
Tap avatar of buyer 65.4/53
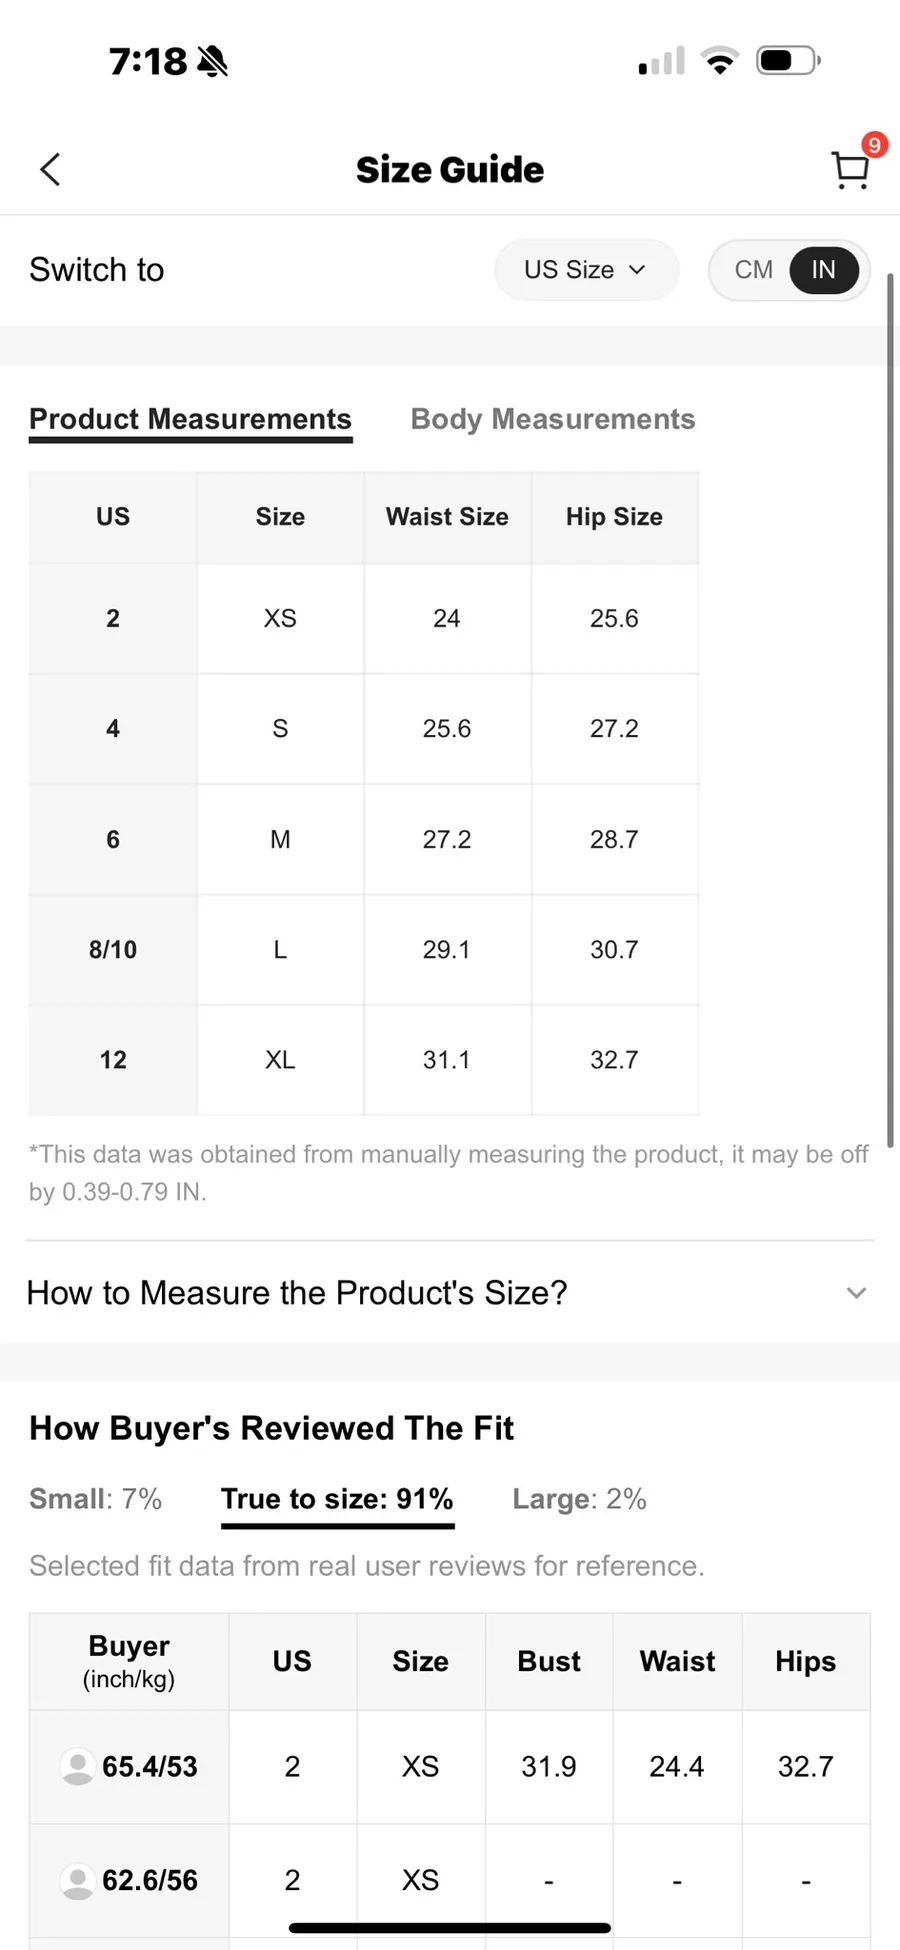[x=78, y=1766]
